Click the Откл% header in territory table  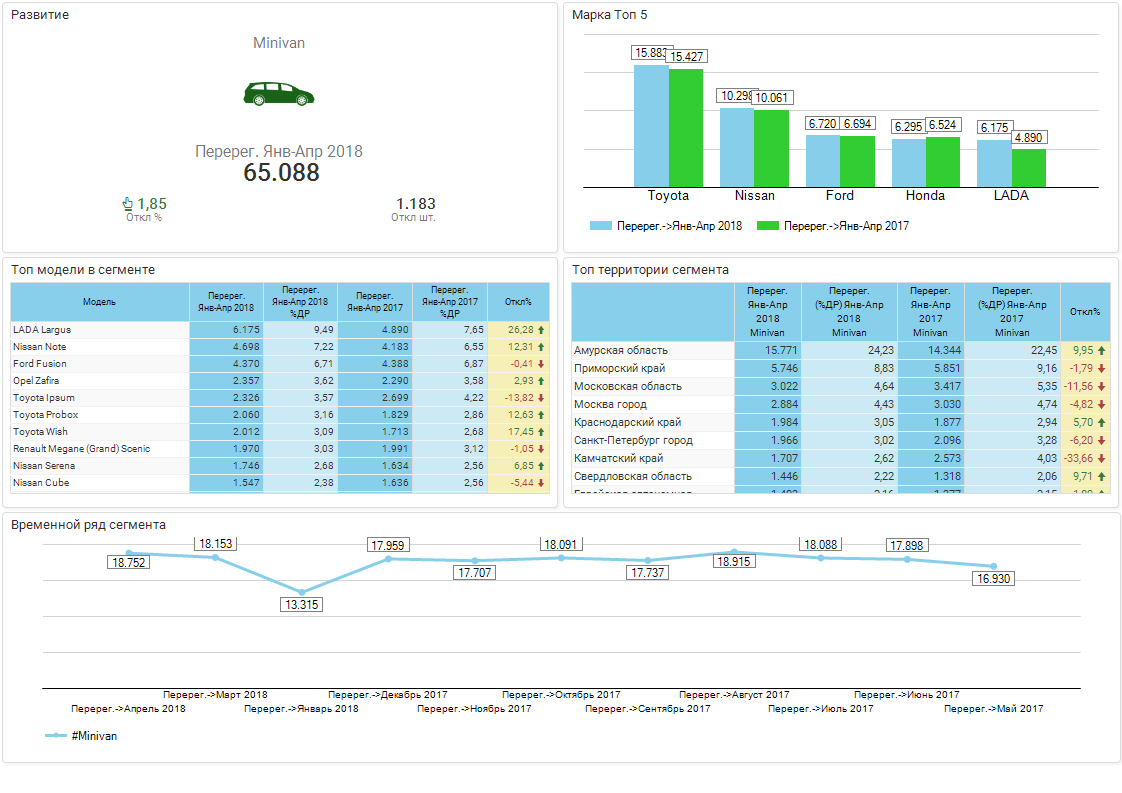pyautogui.click(x=1084, y=311)
